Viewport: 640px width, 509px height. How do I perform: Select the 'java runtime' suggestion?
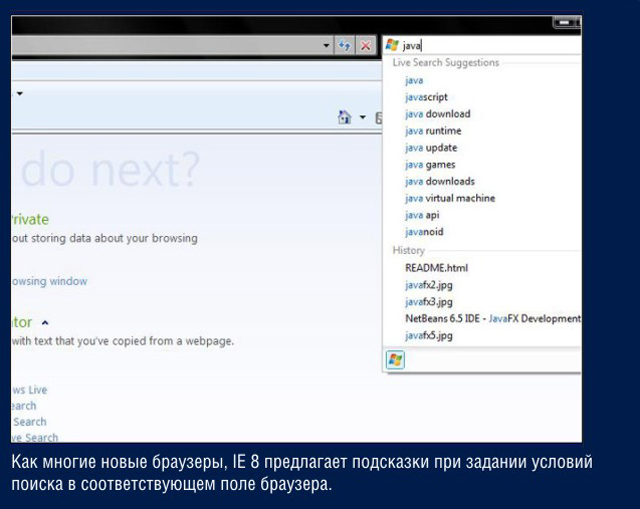click(433, 131)
